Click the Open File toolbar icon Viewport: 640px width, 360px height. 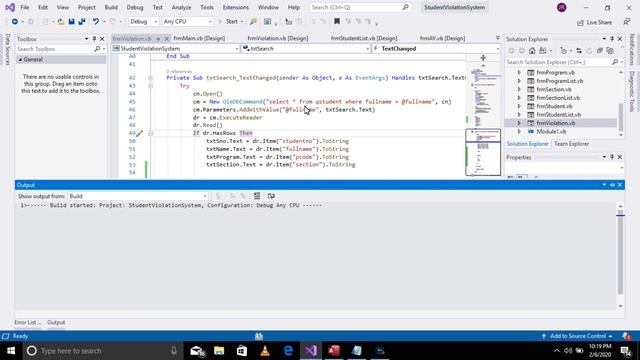coord(60,22)
